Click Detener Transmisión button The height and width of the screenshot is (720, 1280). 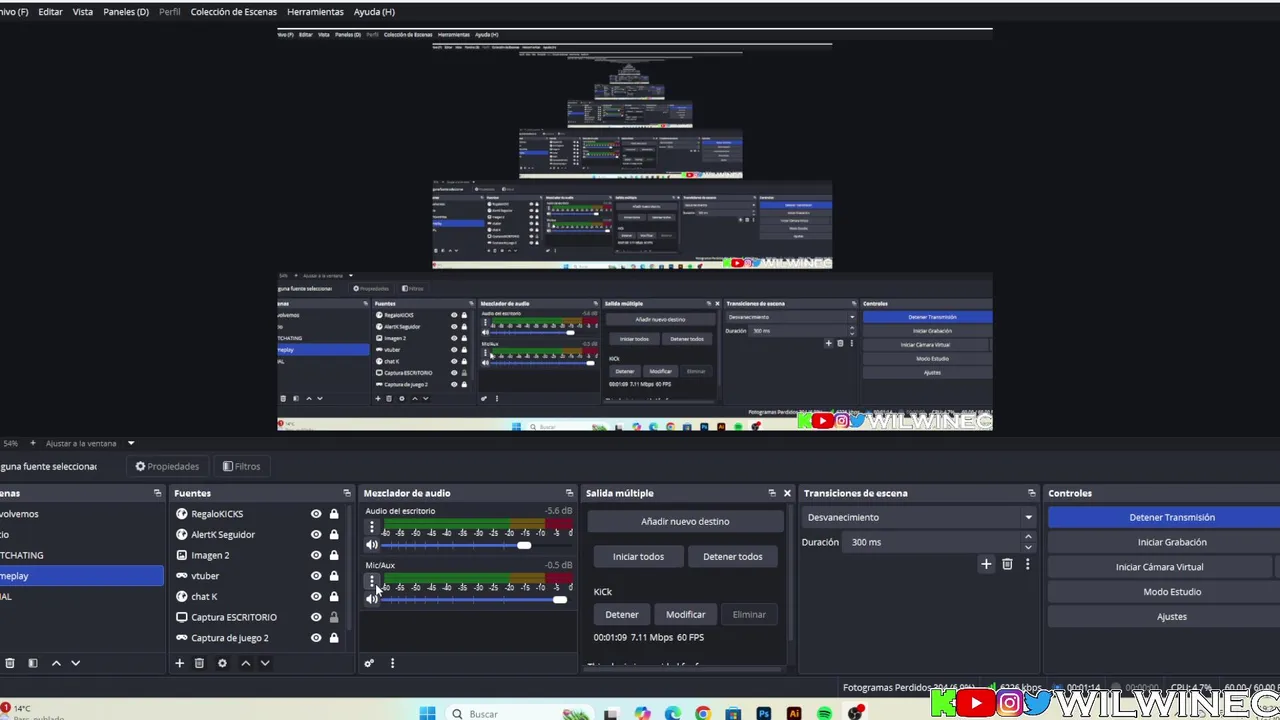pyautogui.click(x=1164, y=517)
